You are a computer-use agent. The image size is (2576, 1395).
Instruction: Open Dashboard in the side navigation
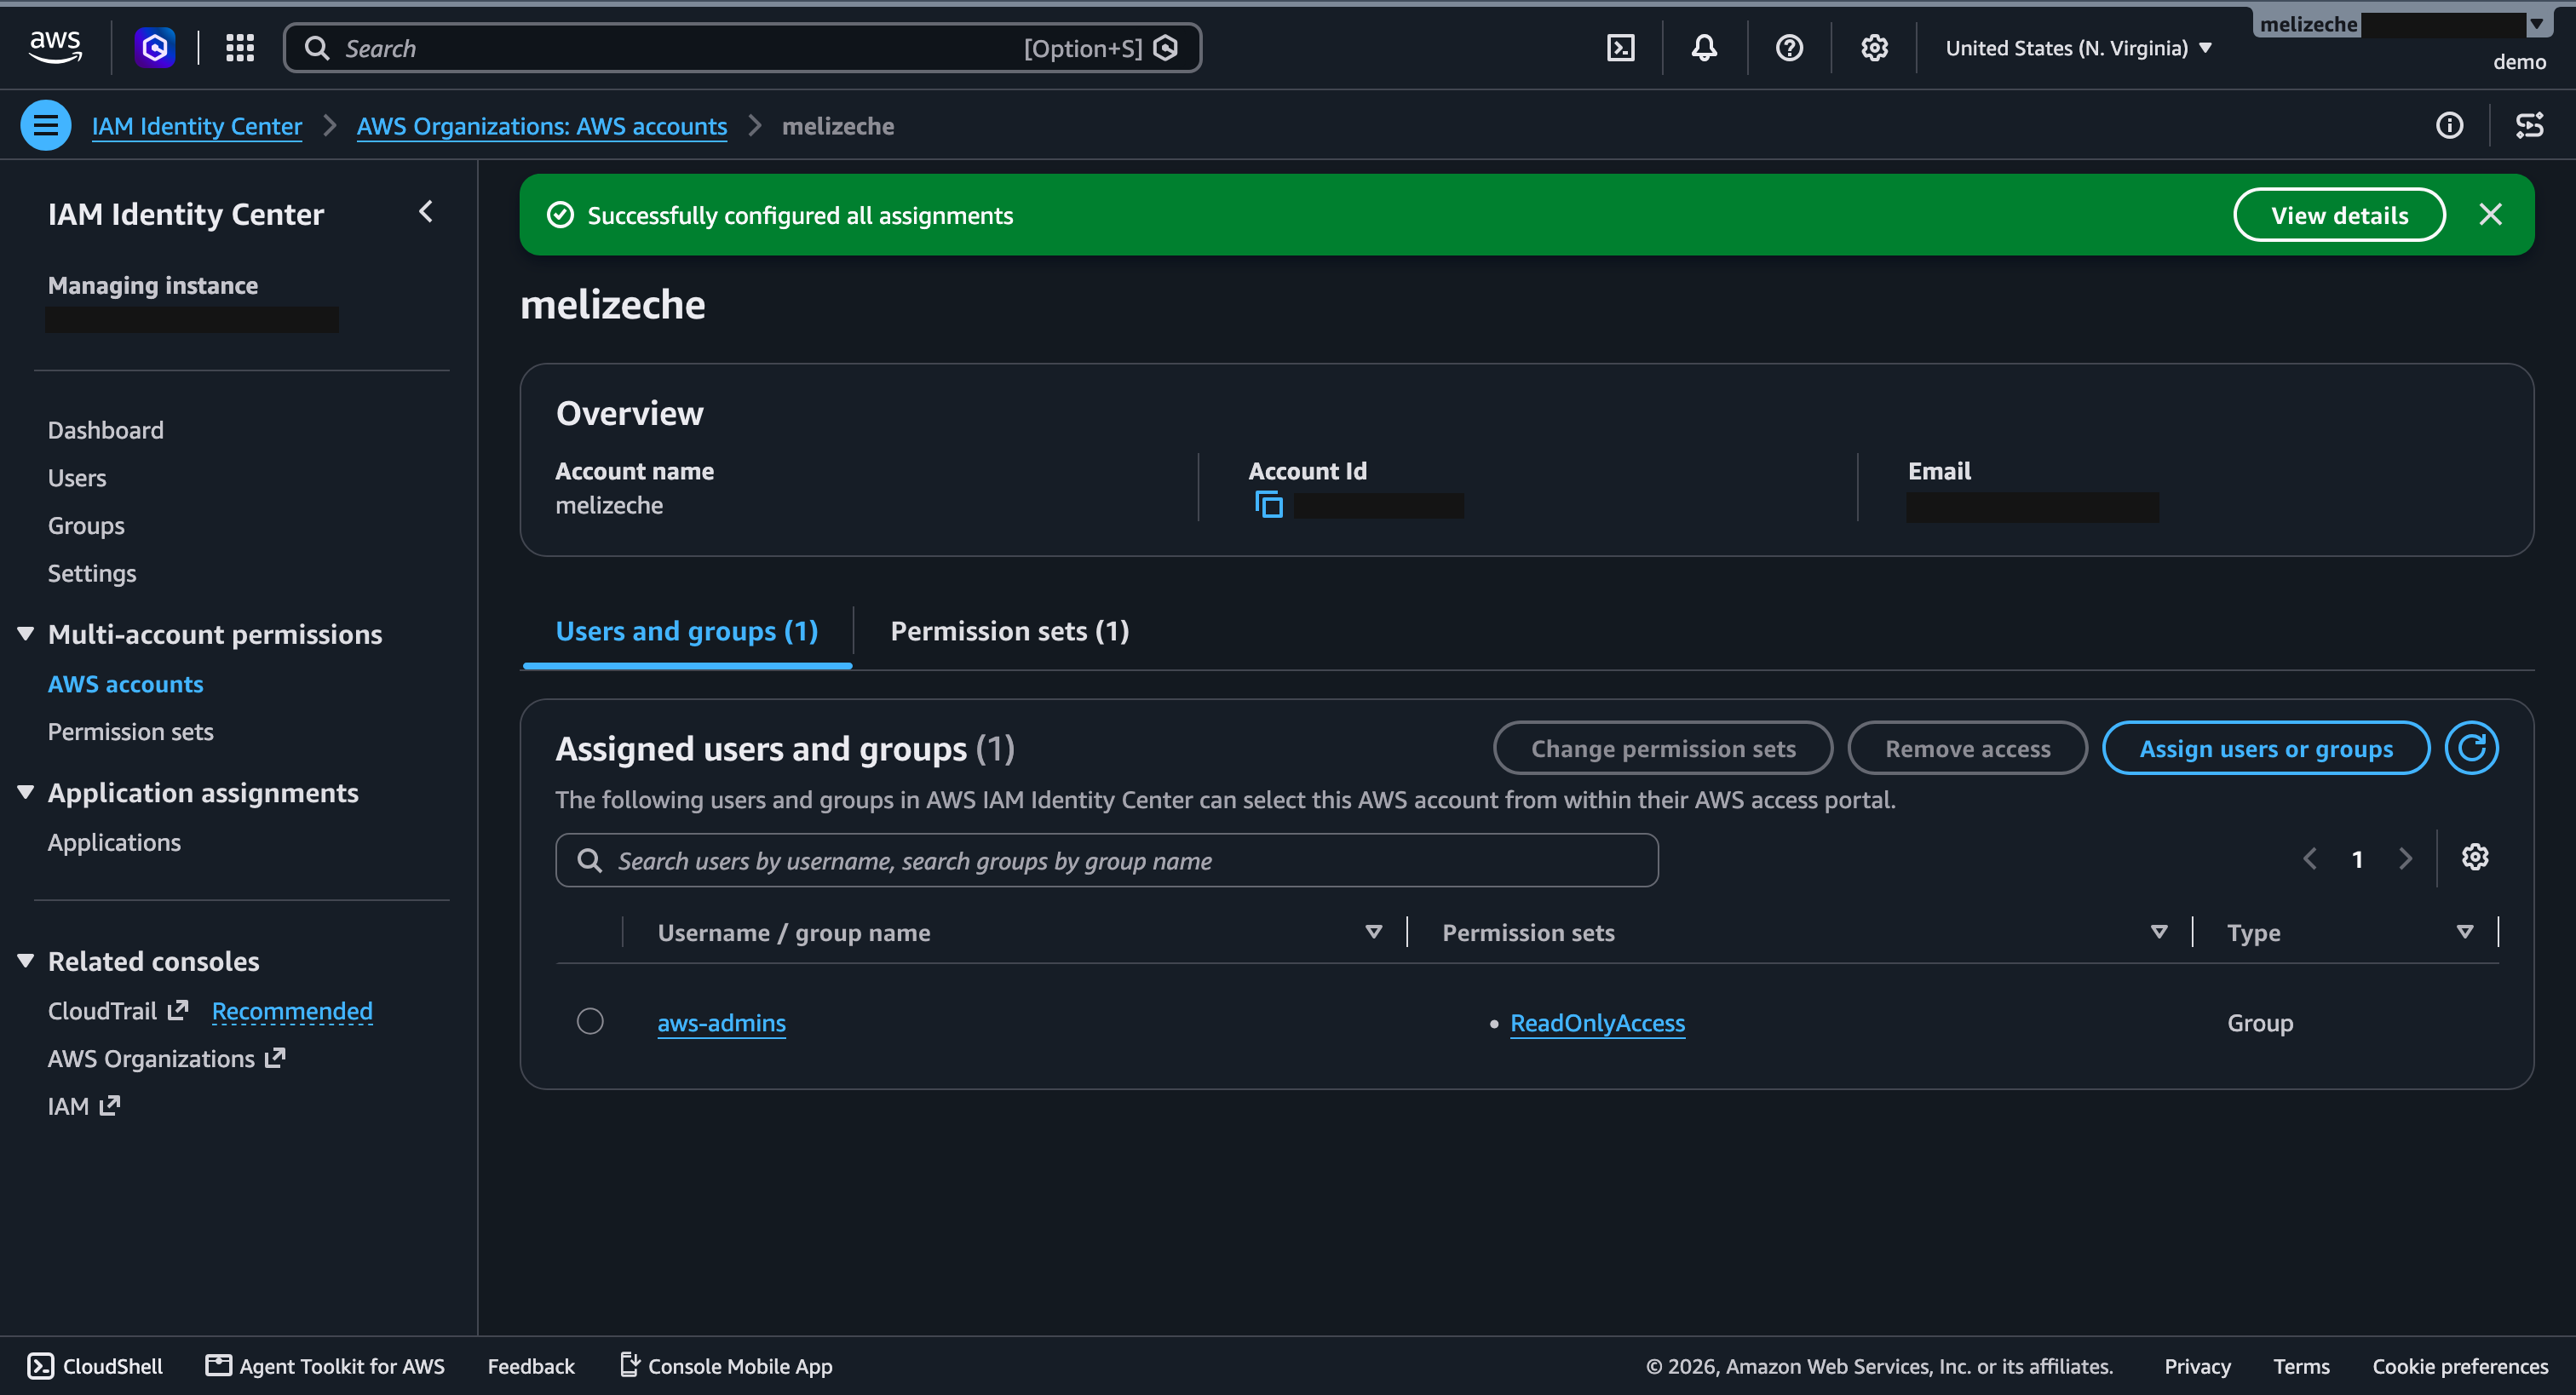pyautogui.click(x=106, y=430)
